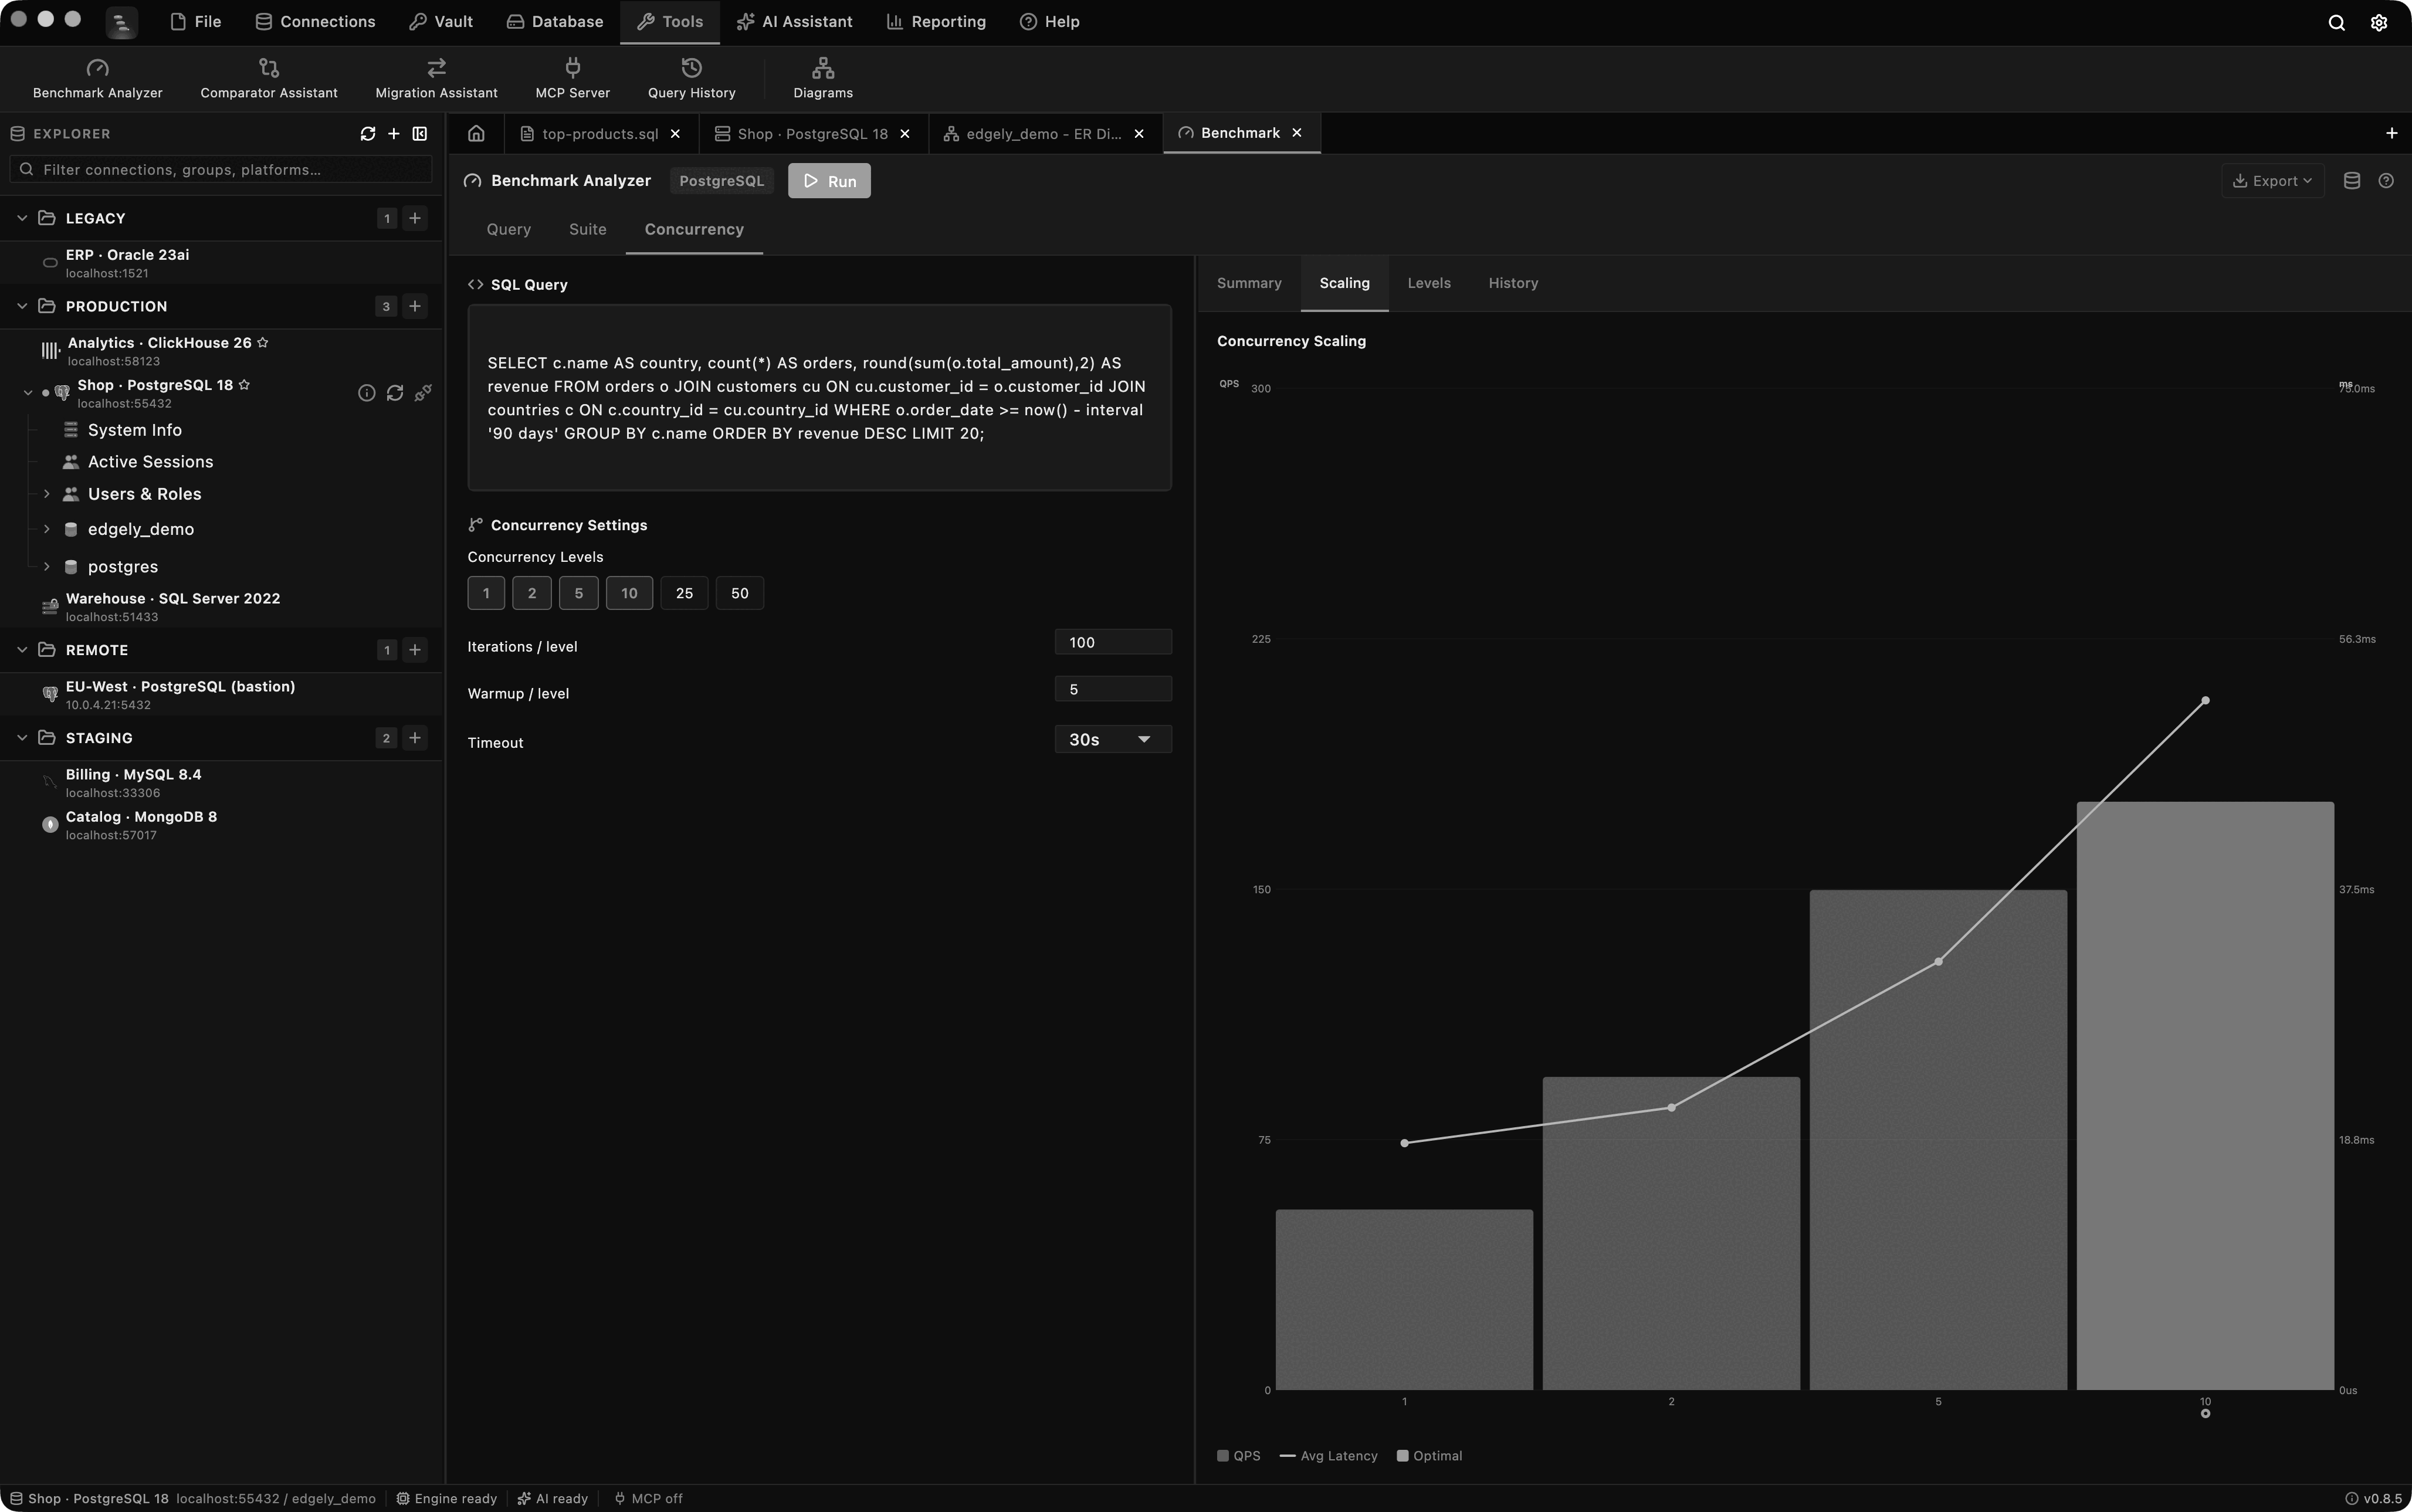Open the Timeout 30s dropdown
Viewport: 2412px width, 1512px height.
pos(1113,739)
